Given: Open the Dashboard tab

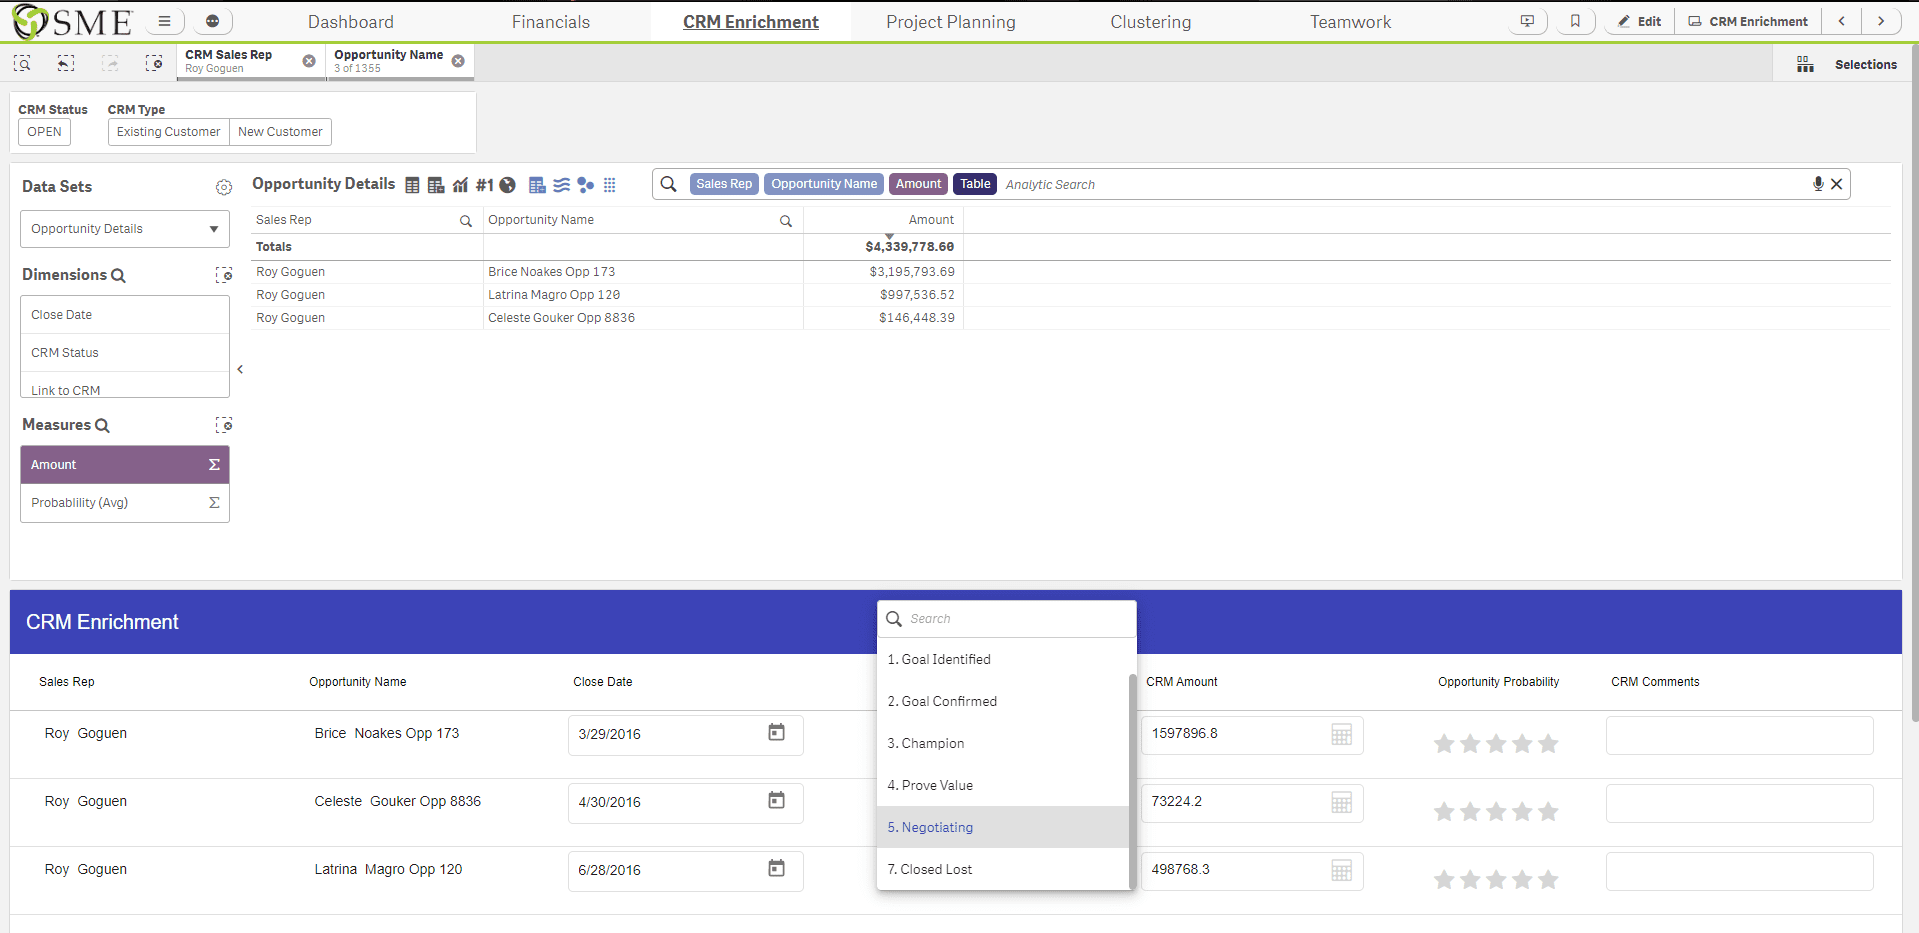Looking at the screenshot, I should (351, 22).
